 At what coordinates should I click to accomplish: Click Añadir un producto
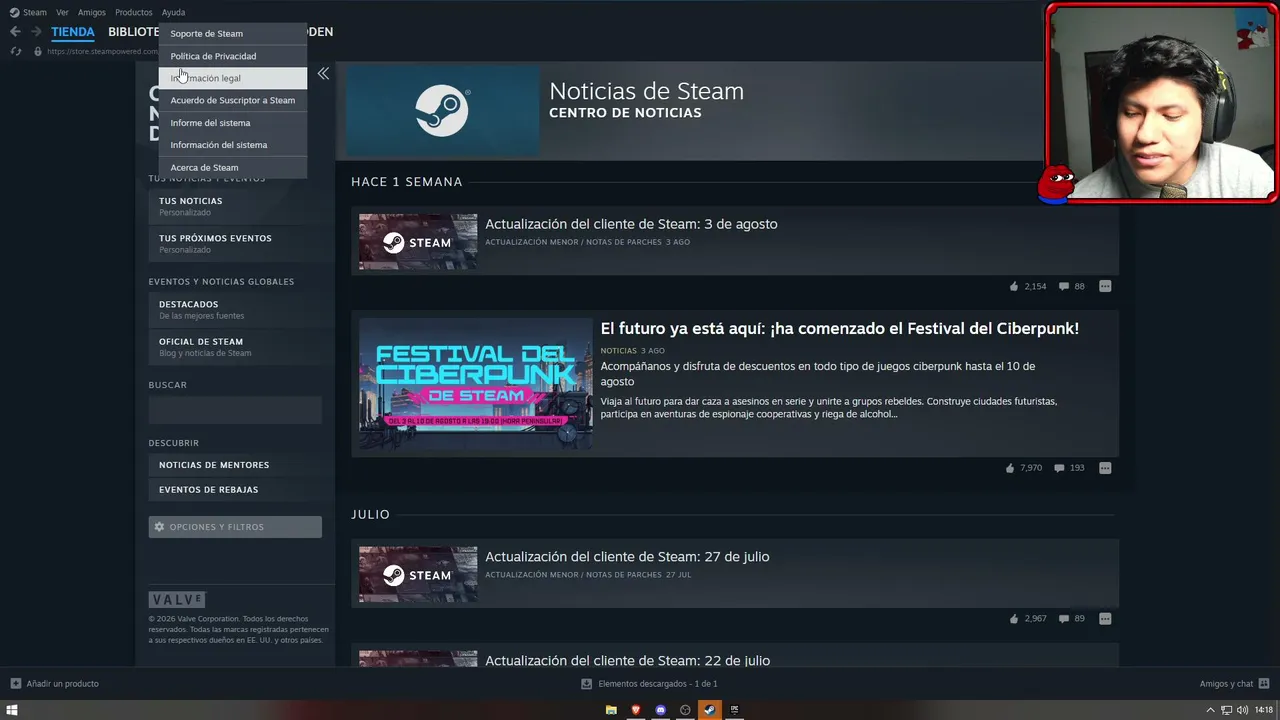pos(62,684)
